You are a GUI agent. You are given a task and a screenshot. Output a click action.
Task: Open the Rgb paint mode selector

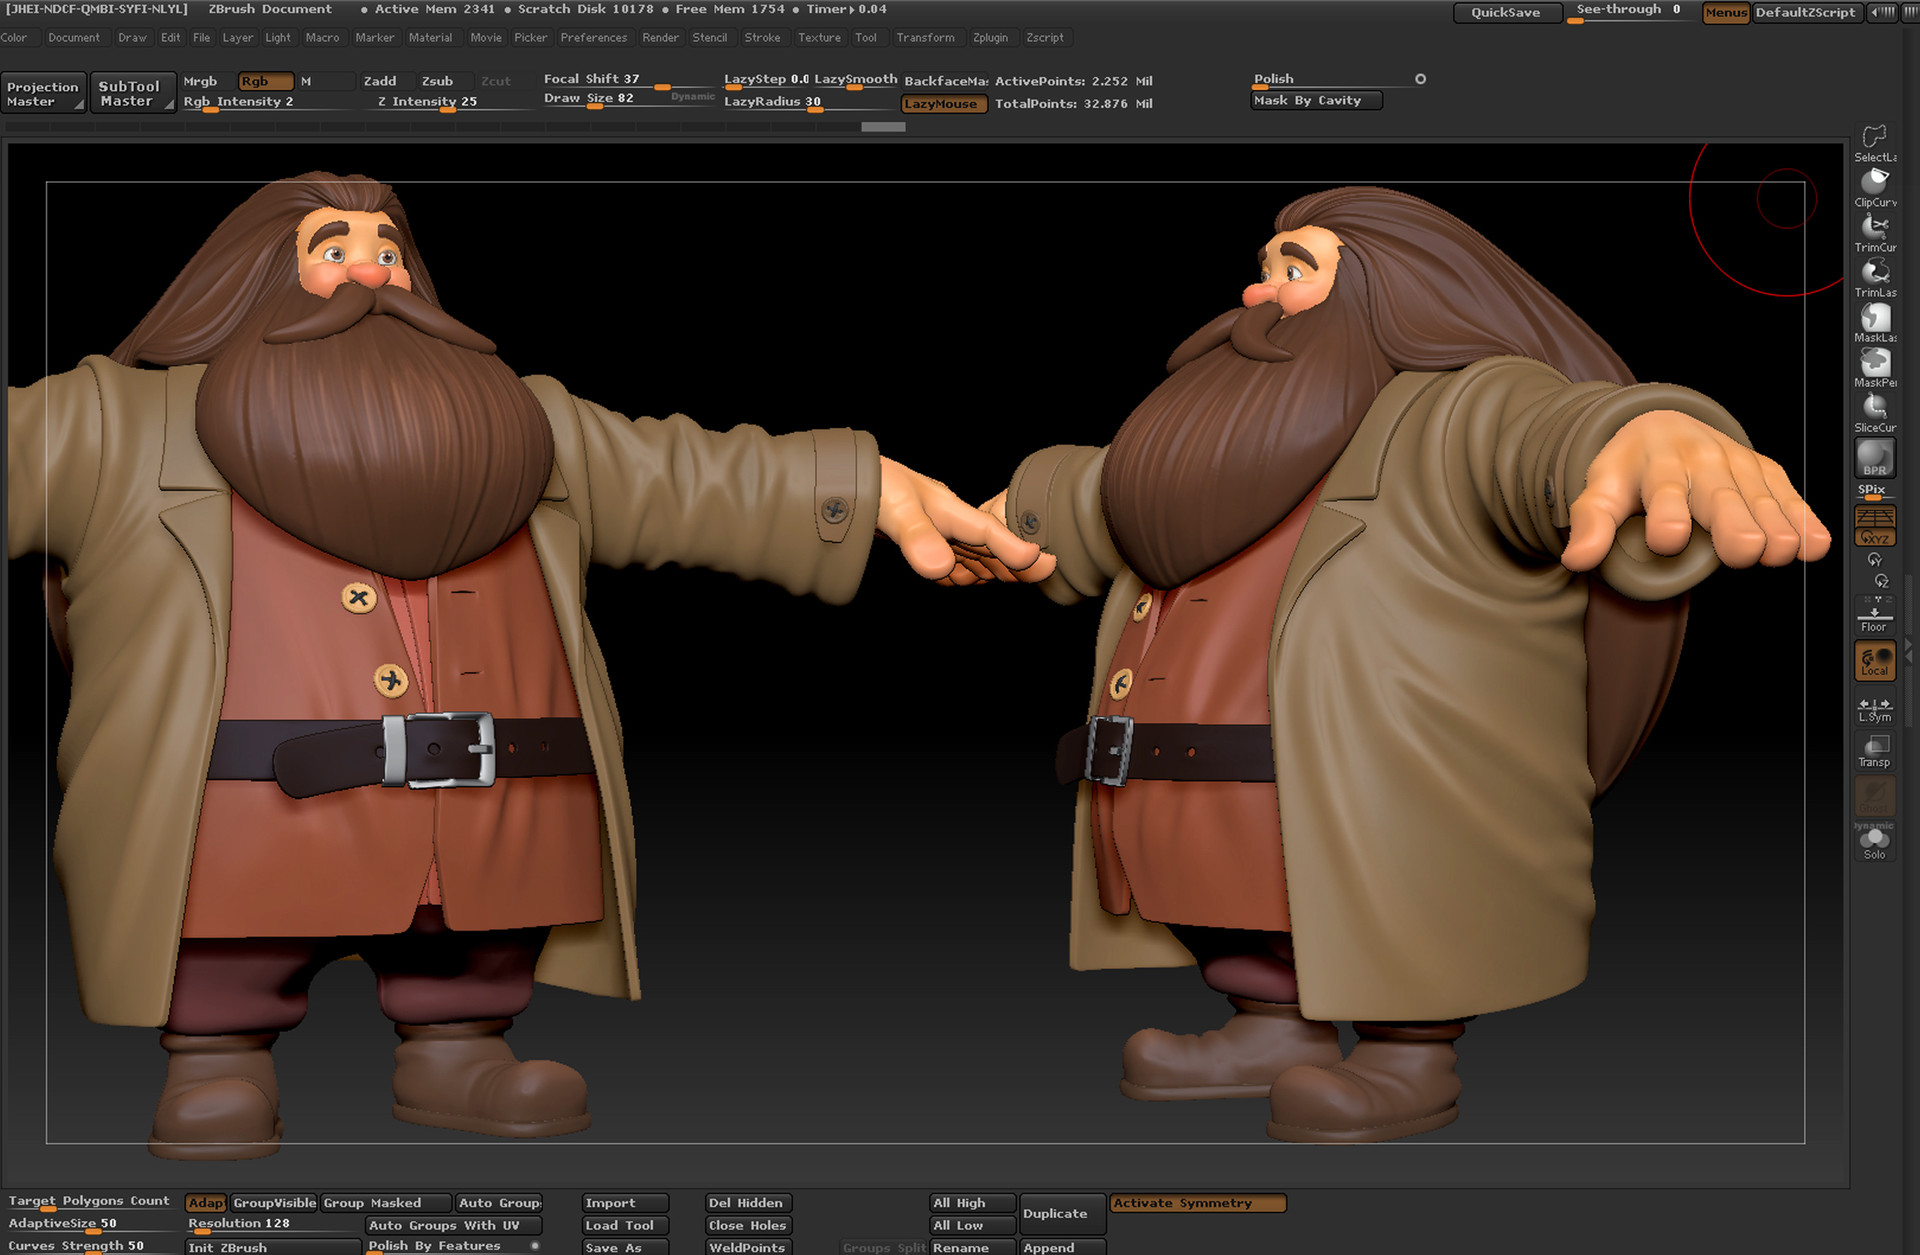point(263,81)
